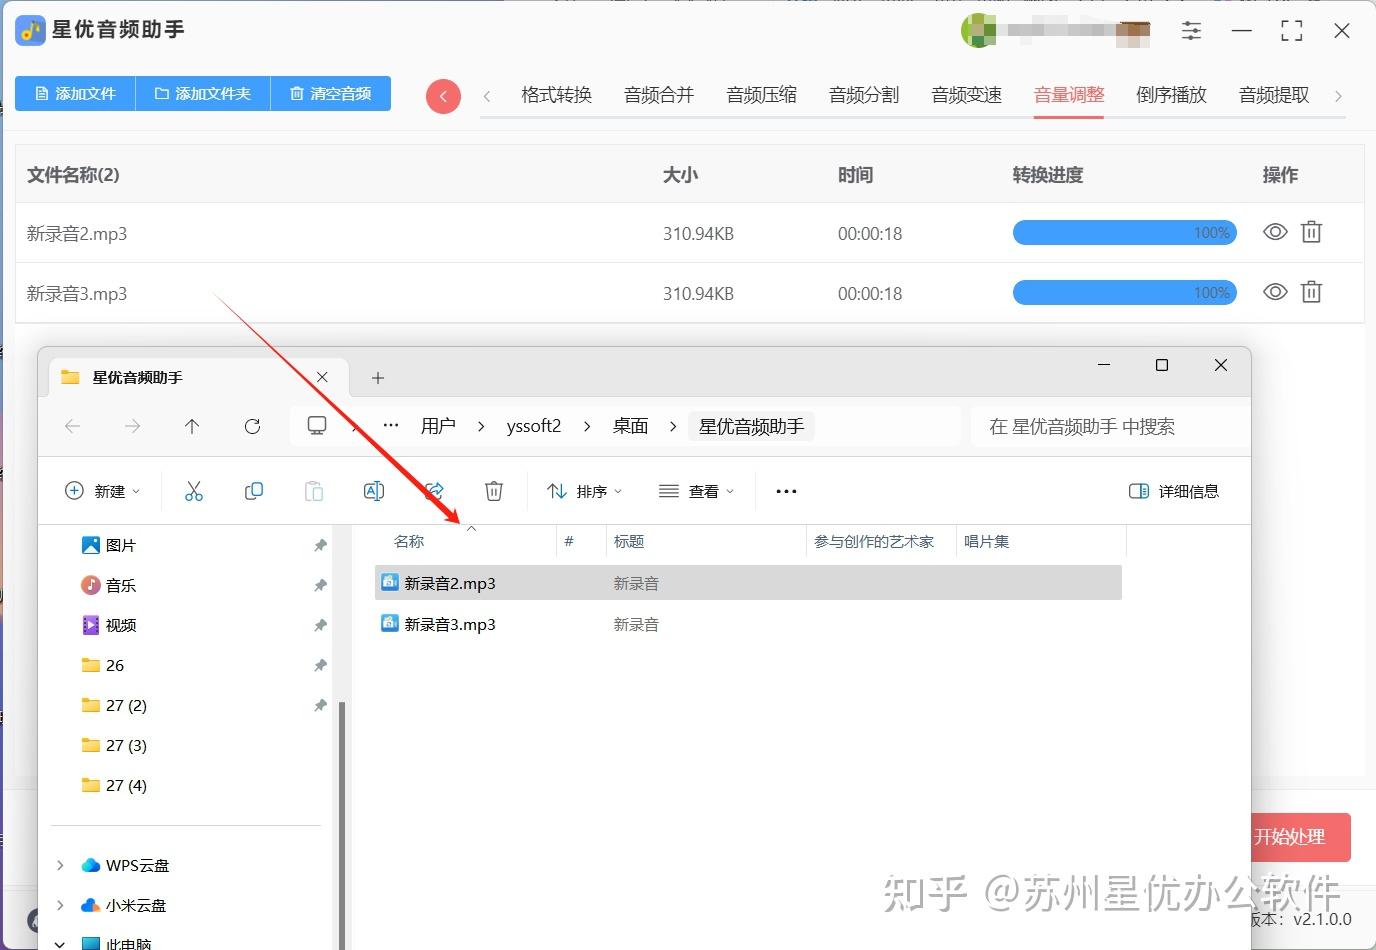Click 桌面 in the breadcrumb path

630,426
